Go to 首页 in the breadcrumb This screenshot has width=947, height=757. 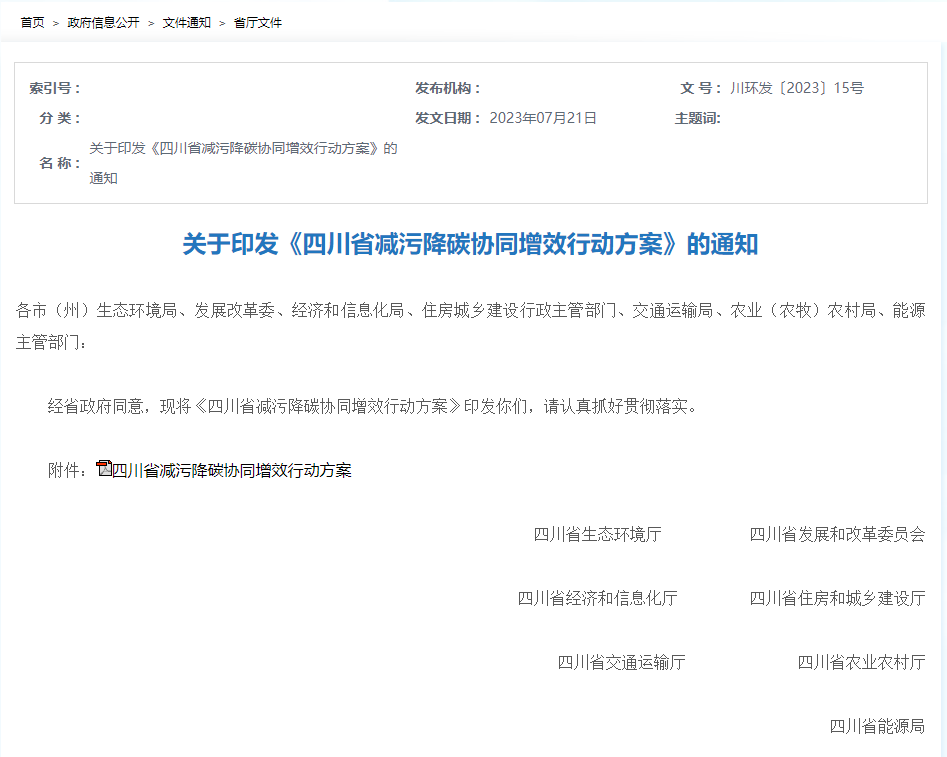(x=32, y=22)
